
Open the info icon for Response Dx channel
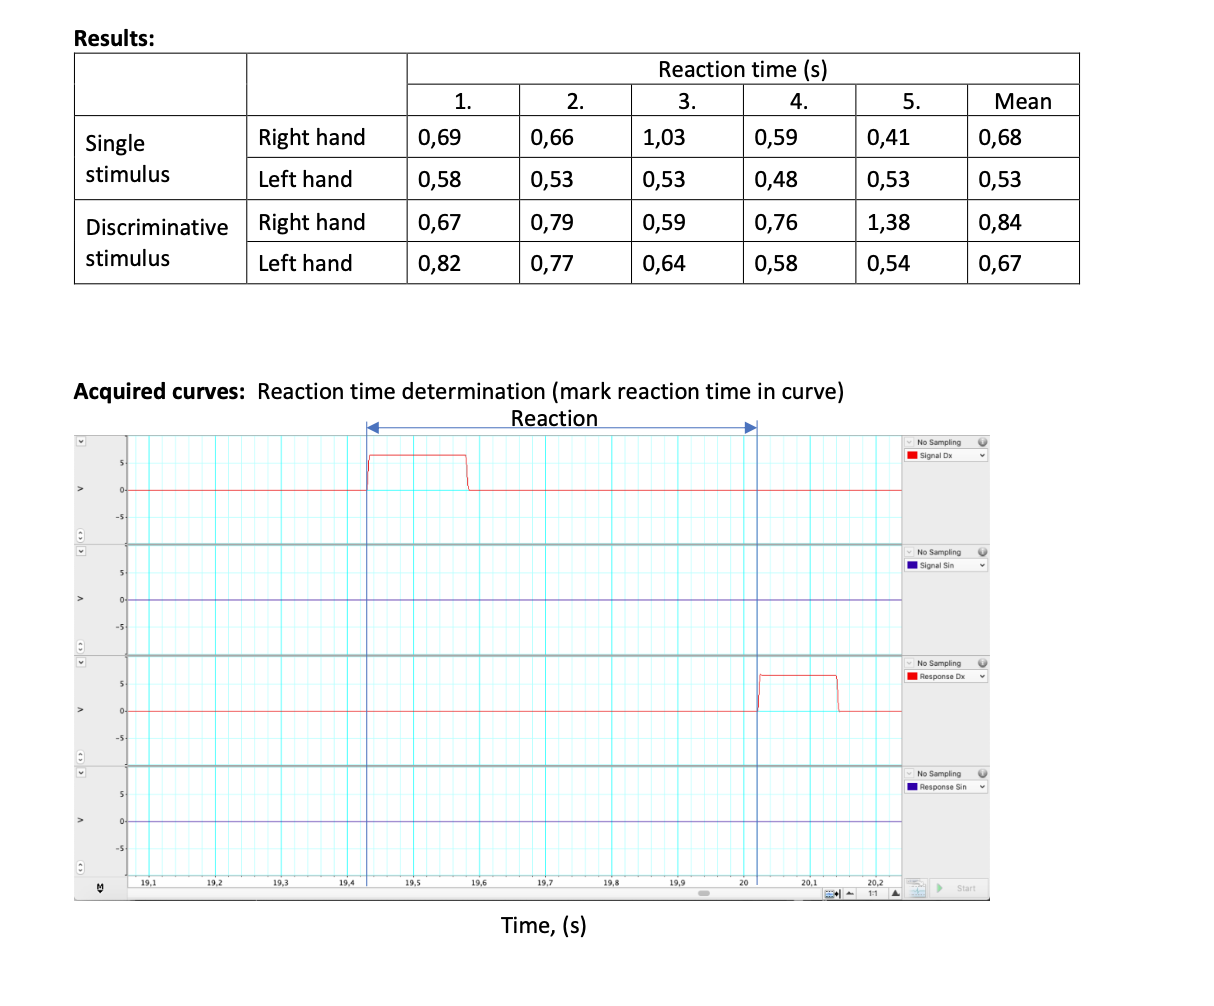pos(983,663)
